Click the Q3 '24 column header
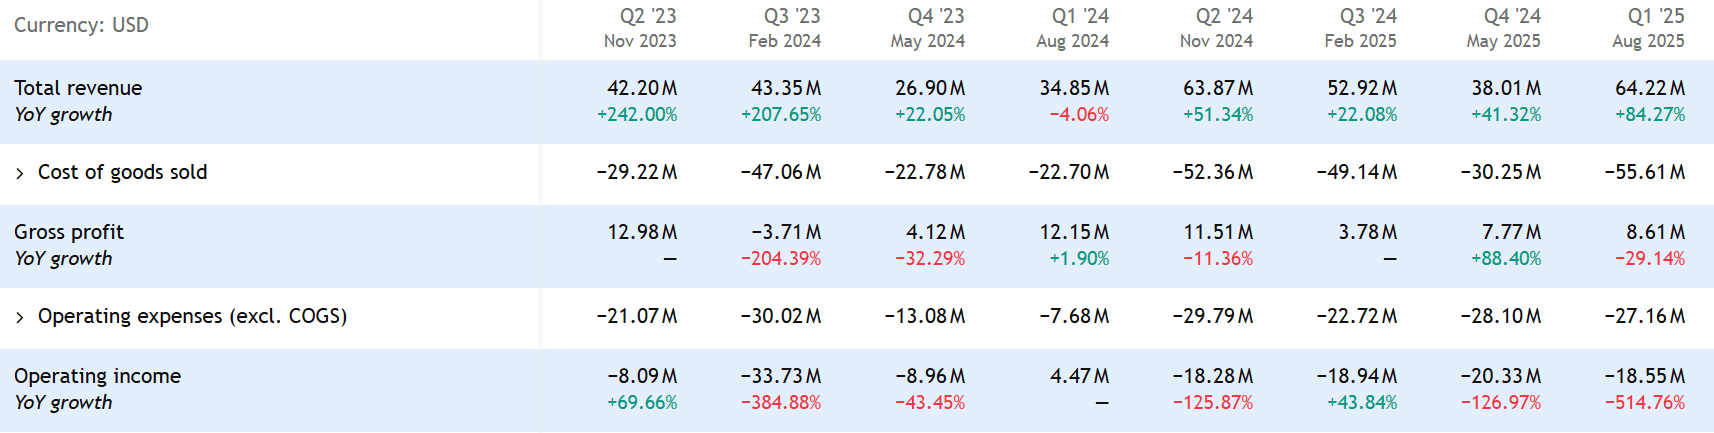The width and height of the screenshot is (1714, 433). tap(1361, 28)
